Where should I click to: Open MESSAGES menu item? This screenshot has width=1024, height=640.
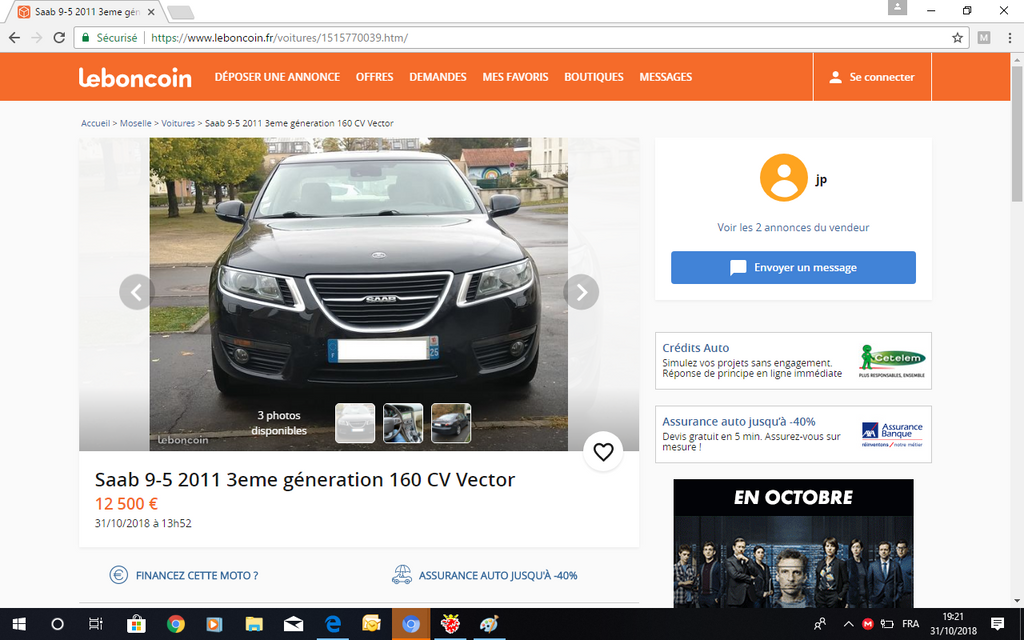665,77
